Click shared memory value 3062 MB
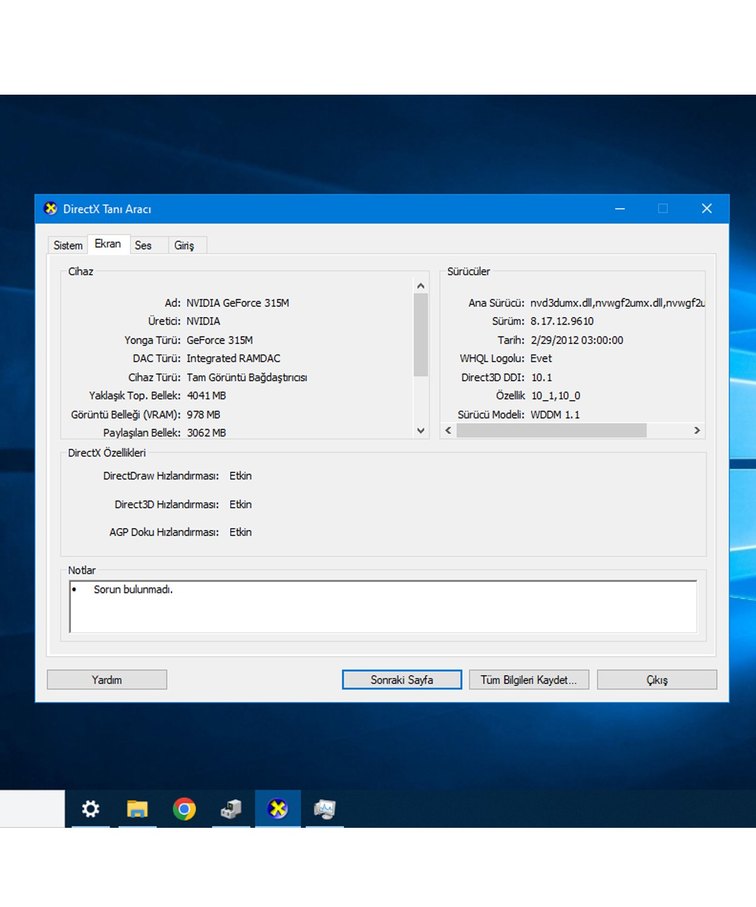Screen dimensions: 756x907 click(206, 433)
